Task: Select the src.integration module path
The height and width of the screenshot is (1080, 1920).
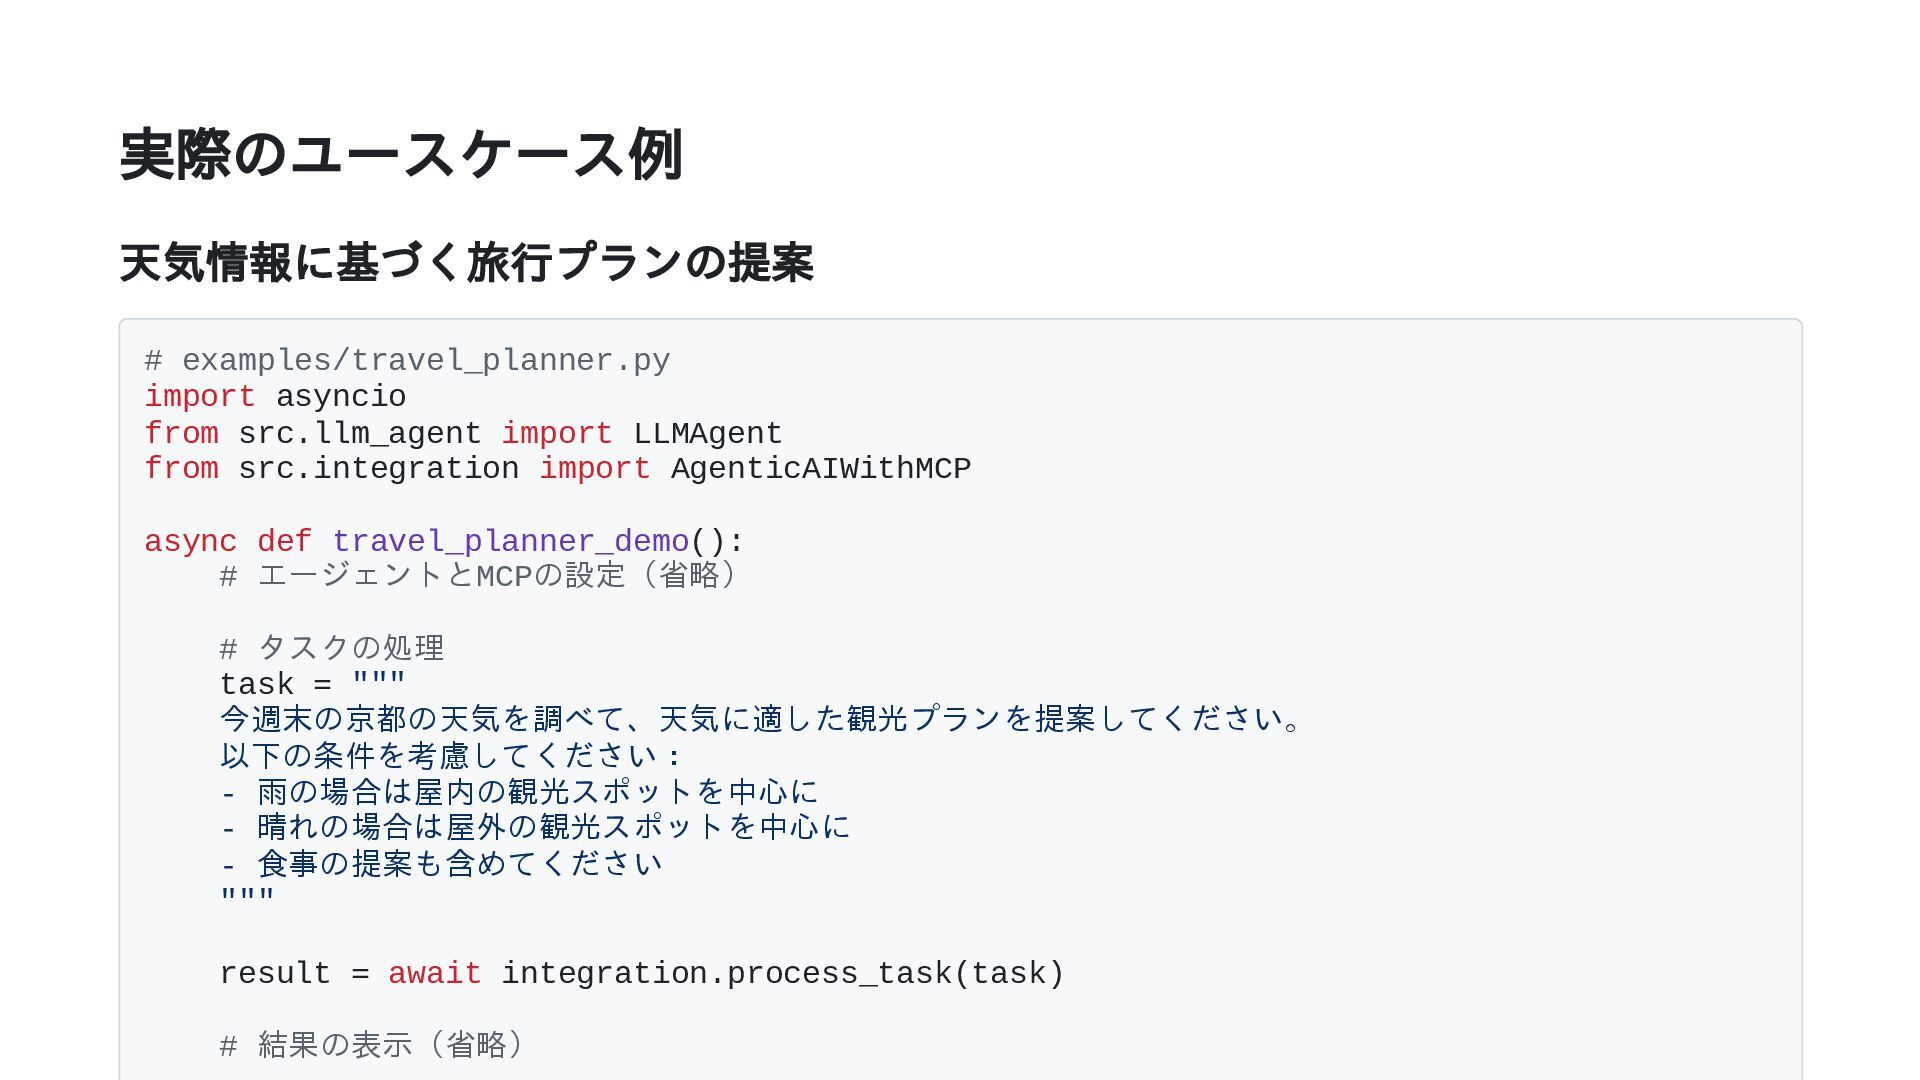Action: 378,469
